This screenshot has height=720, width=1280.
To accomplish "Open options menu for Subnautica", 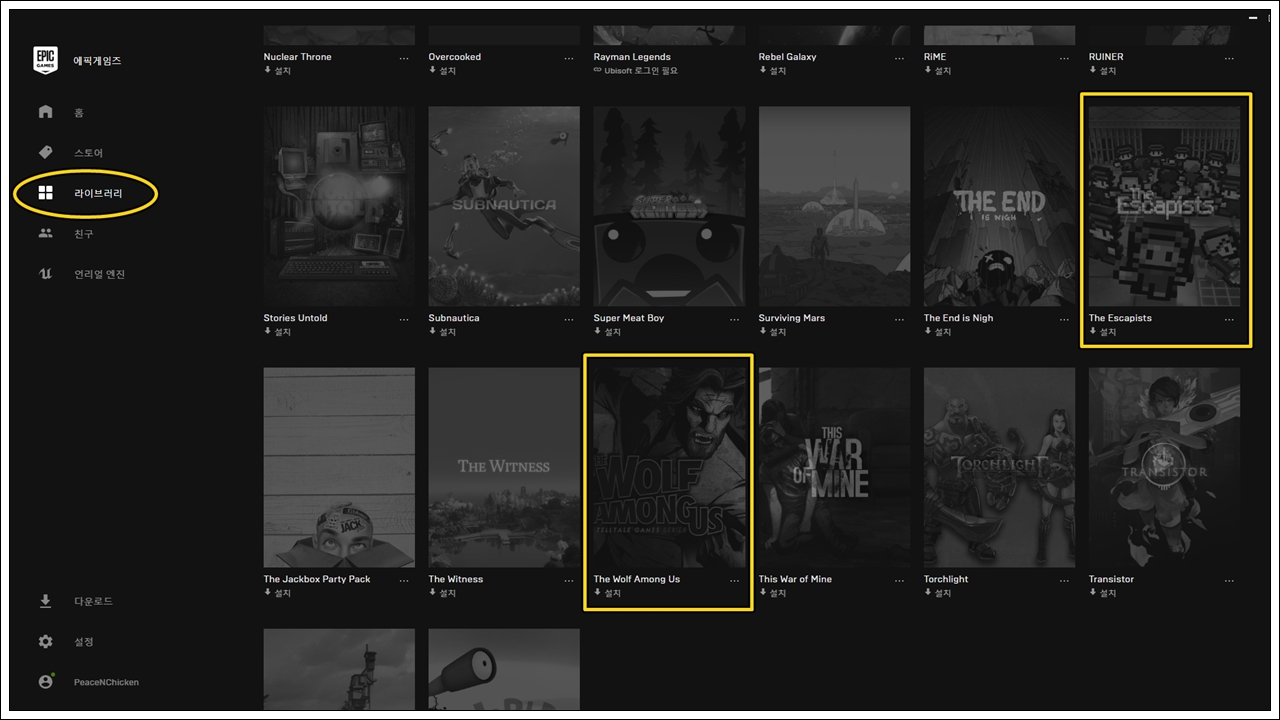I will (570, 319).
